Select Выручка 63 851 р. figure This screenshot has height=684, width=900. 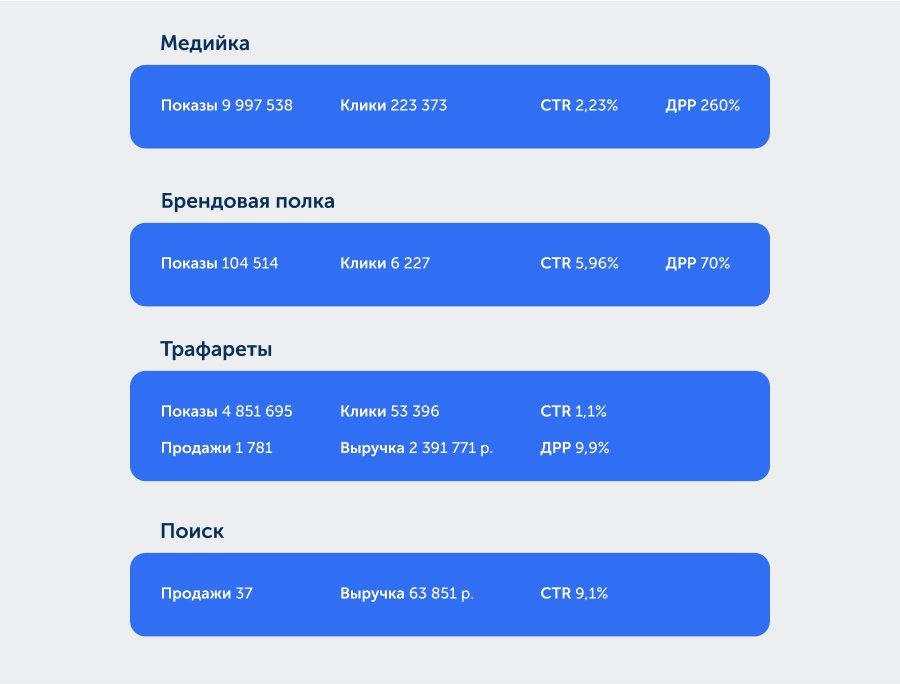[x=407, y=594]
